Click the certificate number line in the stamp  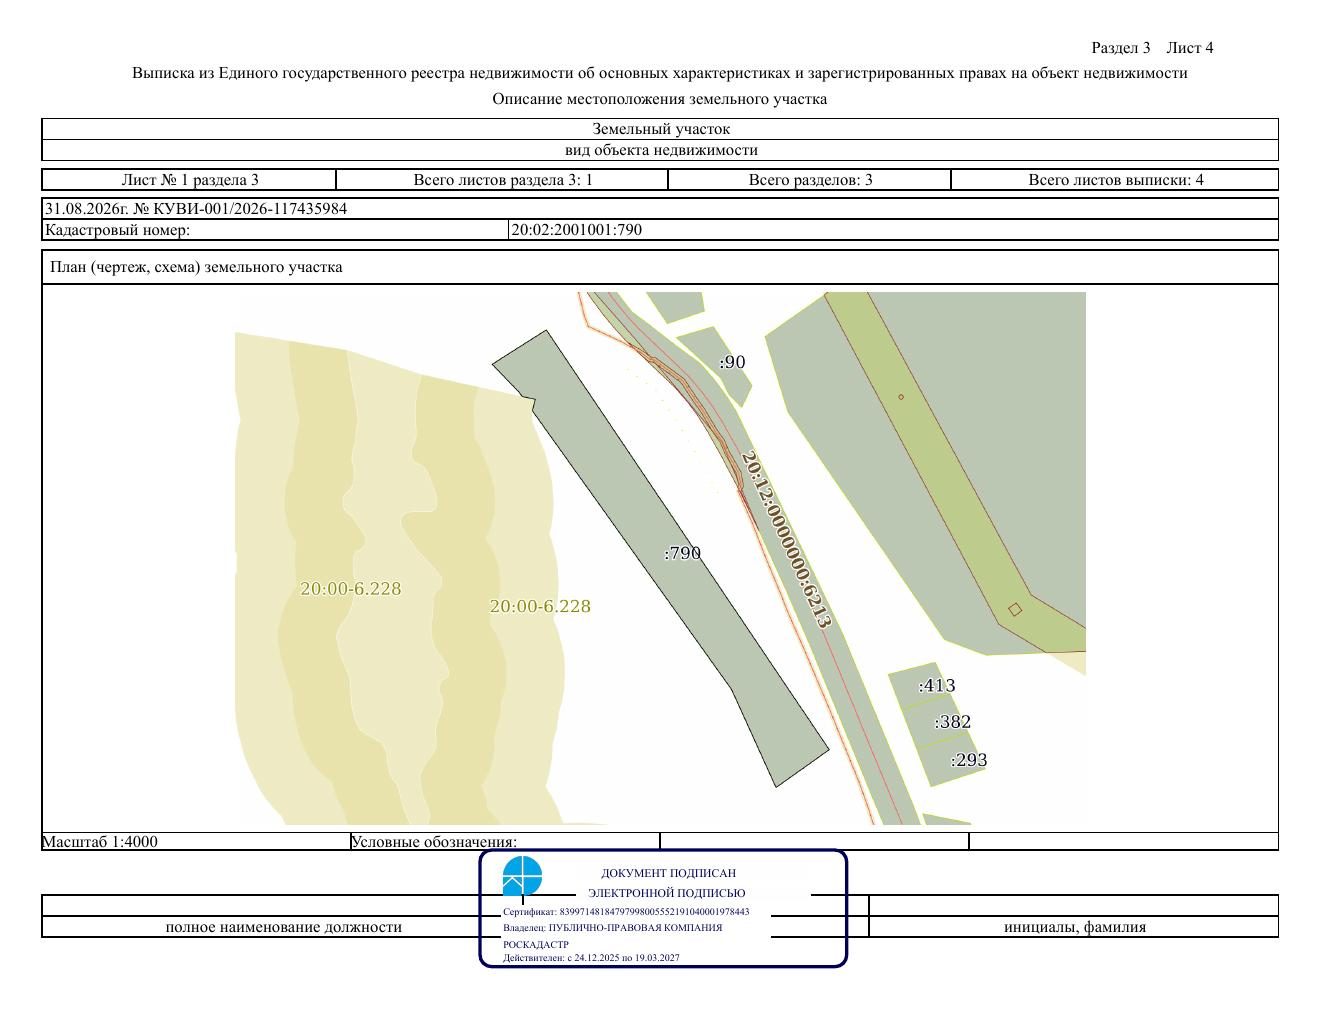tap(626, 912)
